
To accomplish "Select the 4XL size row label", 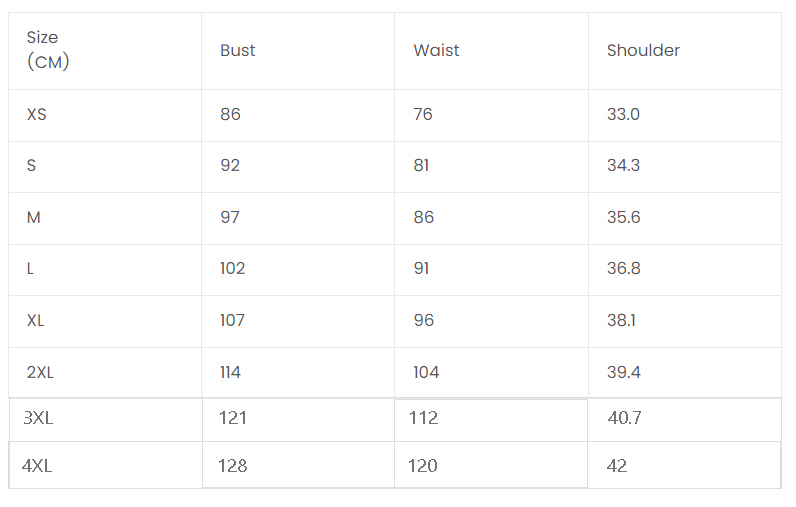I will (37, 466).
